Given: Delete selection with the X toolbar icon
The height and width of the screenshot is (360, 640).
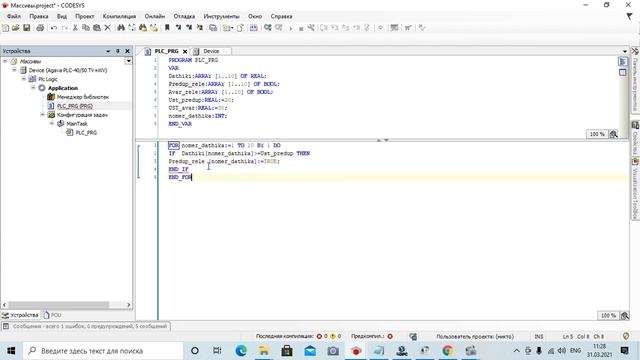Looking at the screenshot, I should (107, 28).
